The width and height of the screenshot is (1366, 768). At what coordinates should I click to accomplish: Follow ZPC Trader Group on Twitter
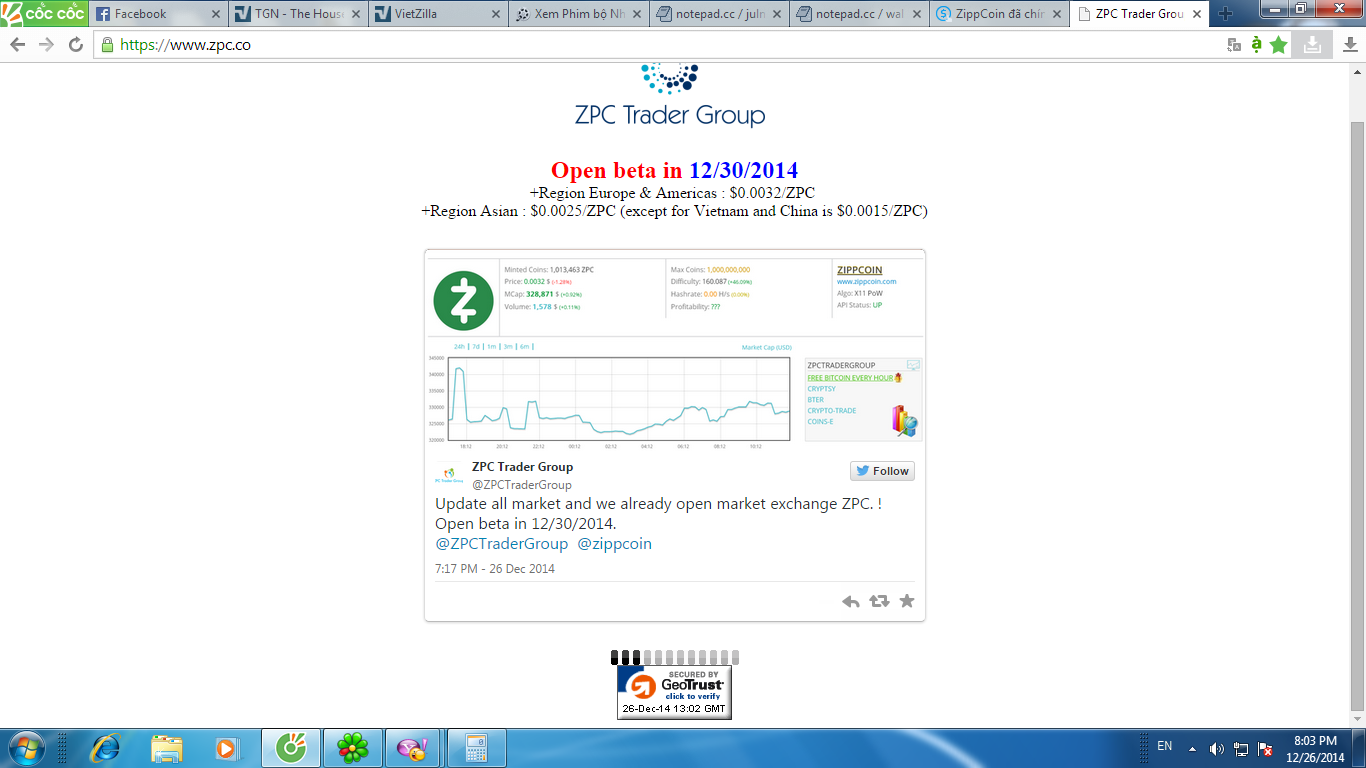point(882,471)
